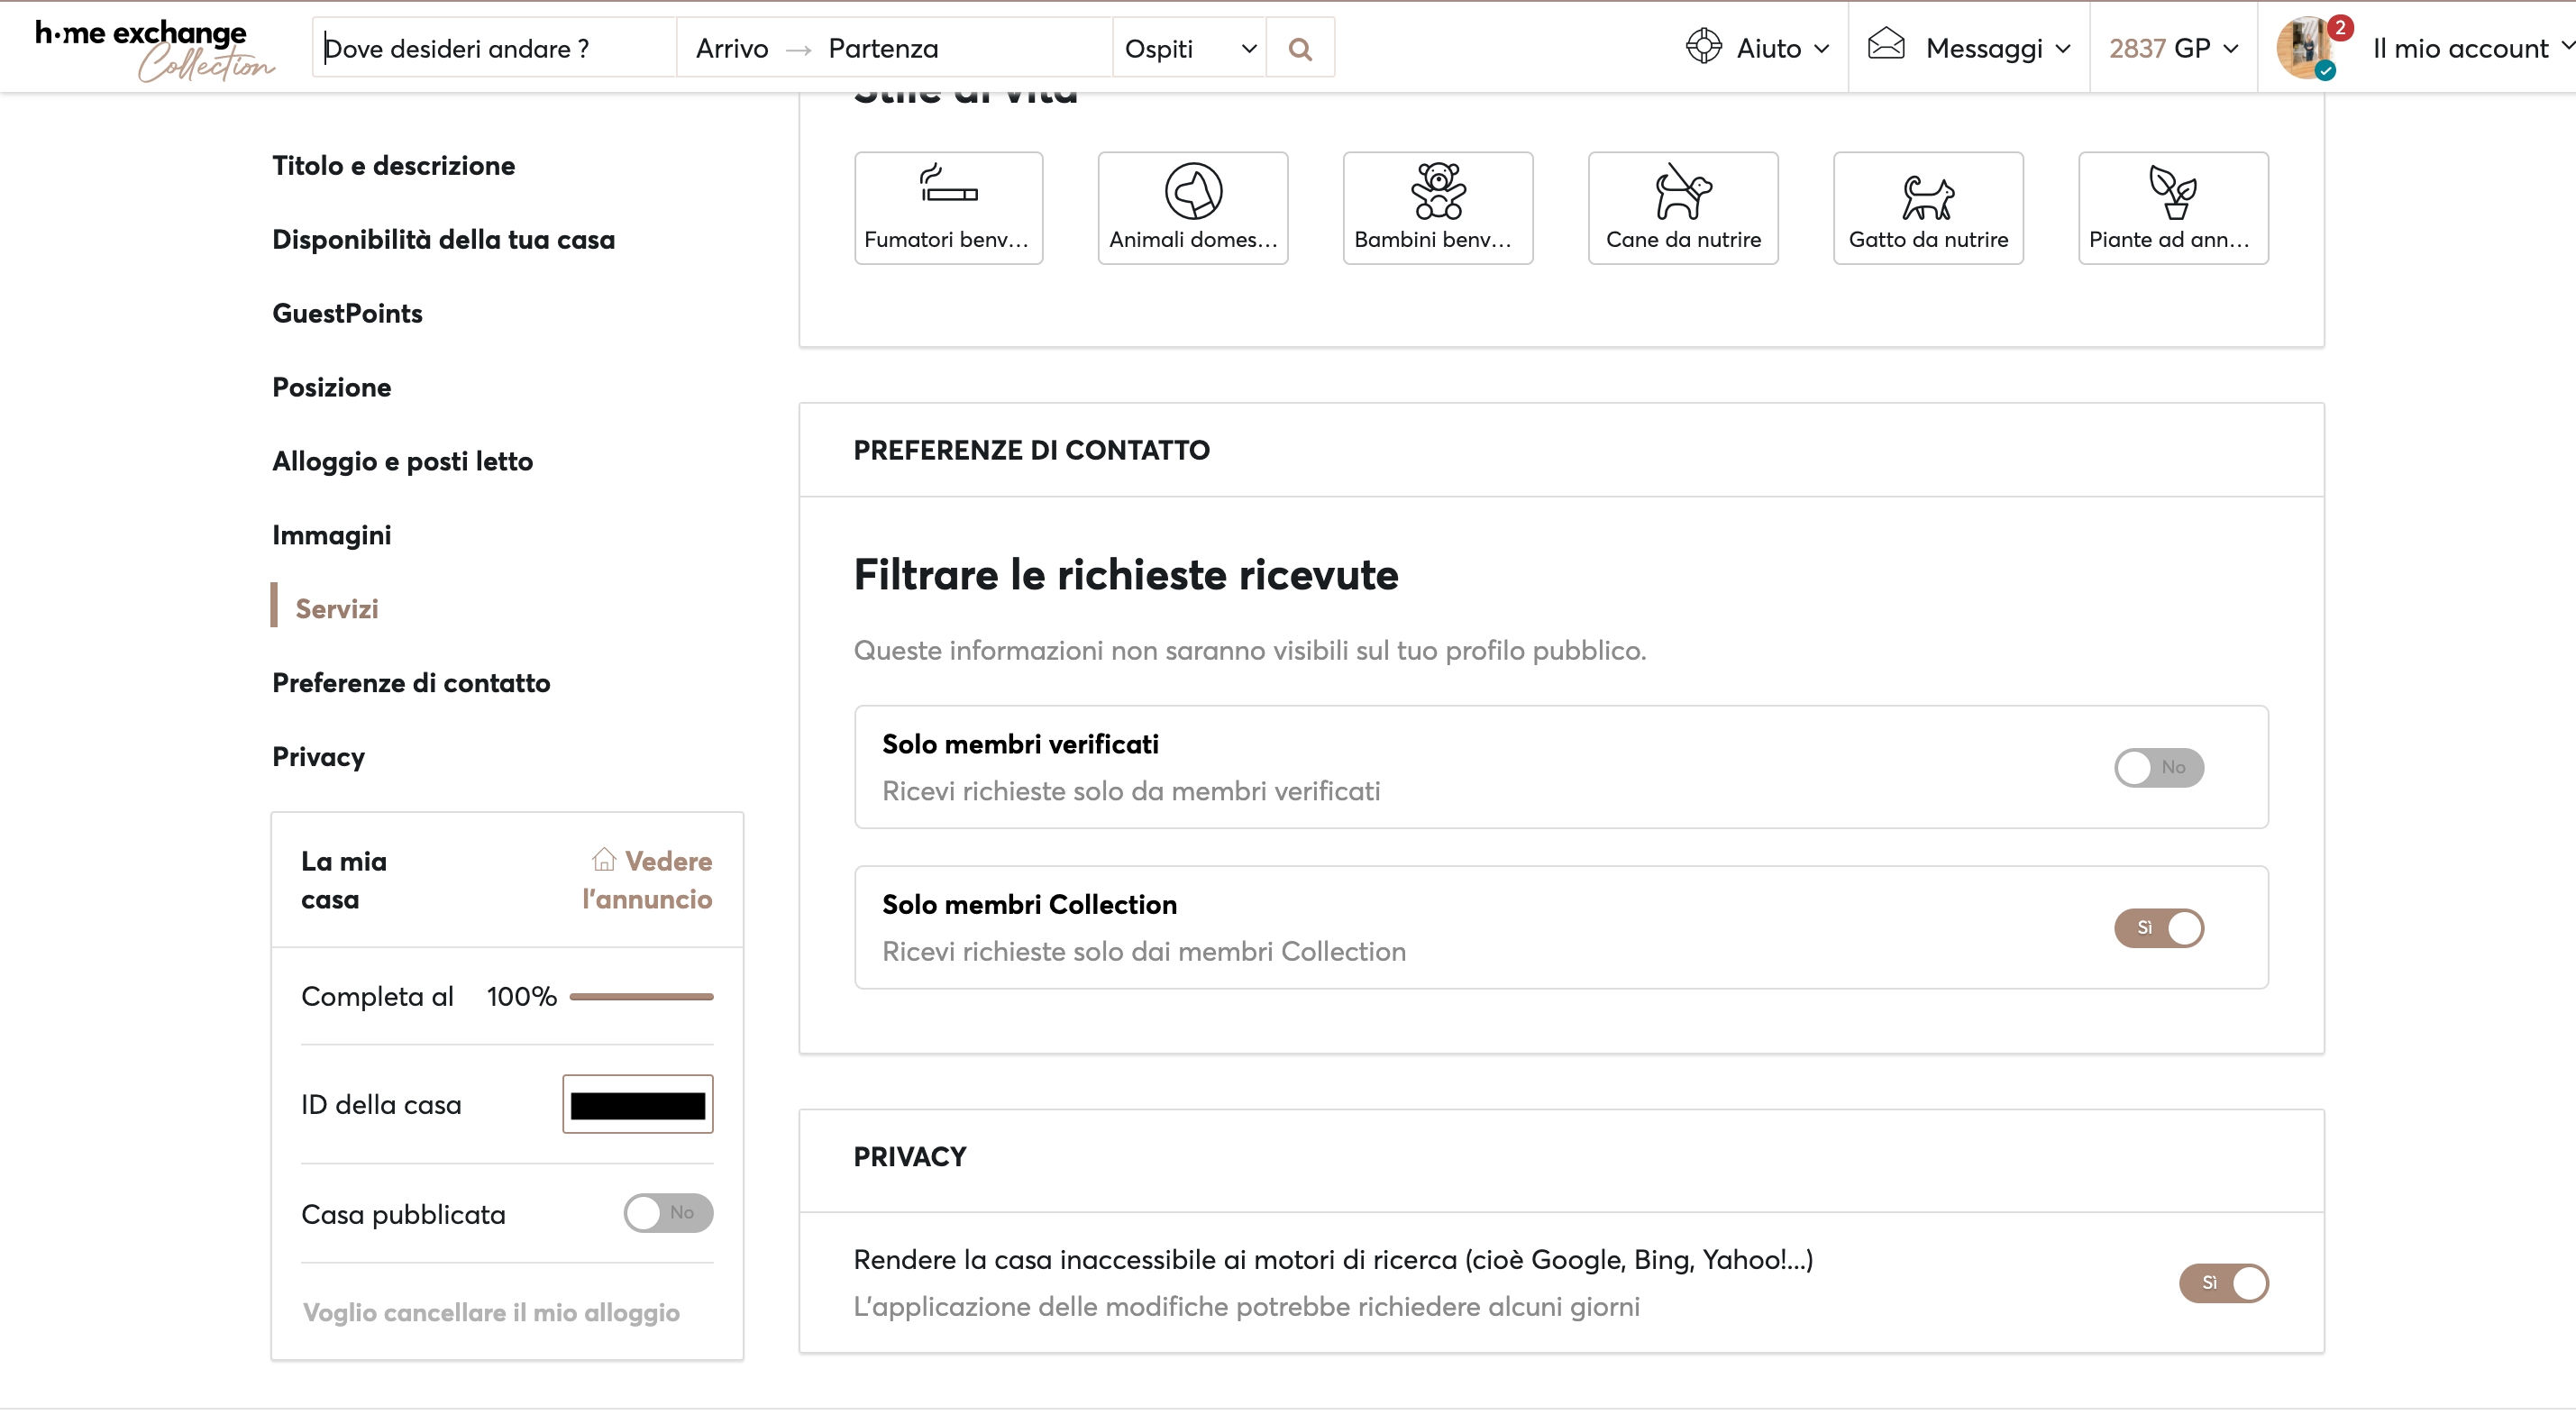Select the plants to water icon
Image resolution: width=2576 pixels, height=1424 pixels.
coord(2172,191)
